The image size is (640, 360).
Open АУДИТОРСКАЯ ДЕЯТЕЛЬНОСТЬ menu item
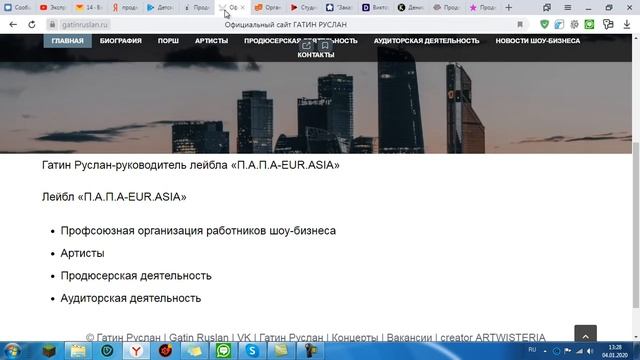tap(427, 41)
